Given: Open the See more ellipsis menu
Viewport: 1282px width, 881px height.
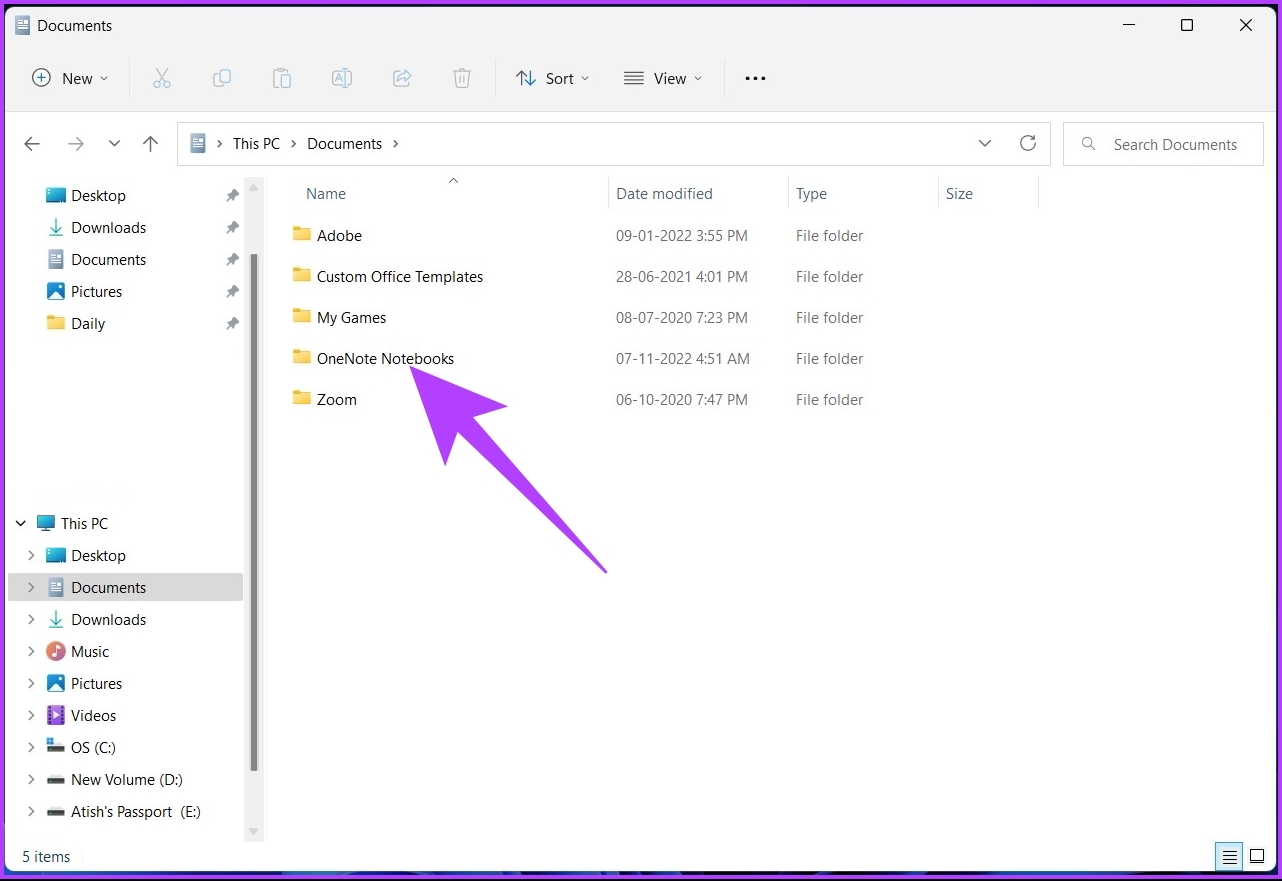Looking at the screenshot, I should click(755, 78).
